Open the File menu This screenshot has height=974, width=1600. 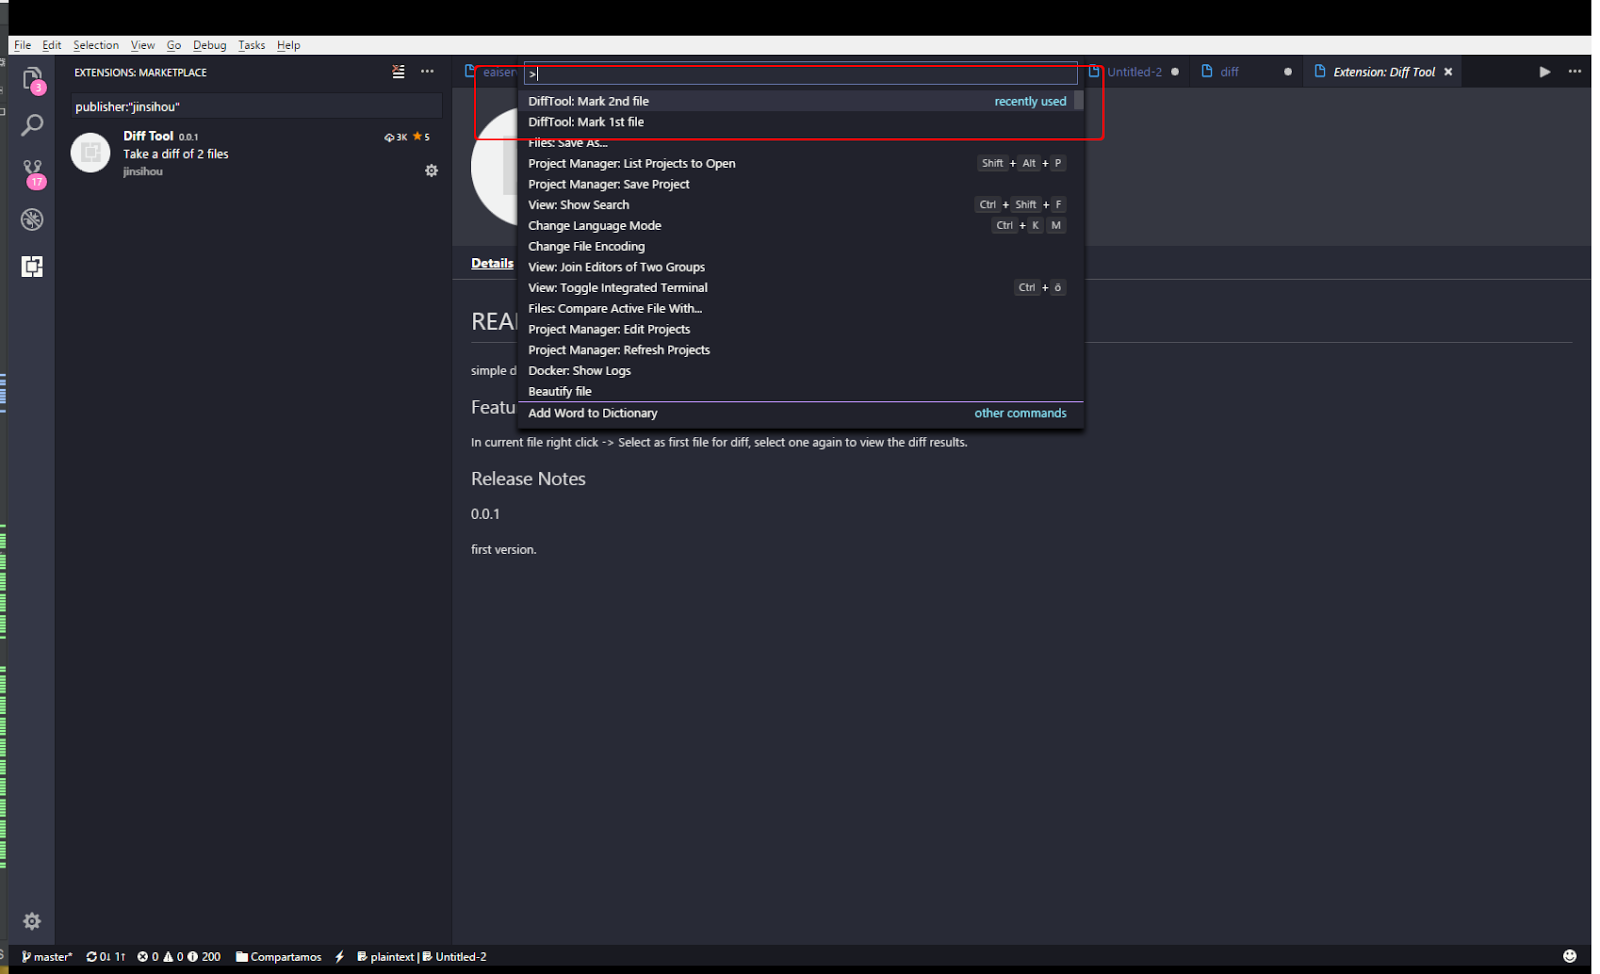pyautogui.click(x=22, y=45)
